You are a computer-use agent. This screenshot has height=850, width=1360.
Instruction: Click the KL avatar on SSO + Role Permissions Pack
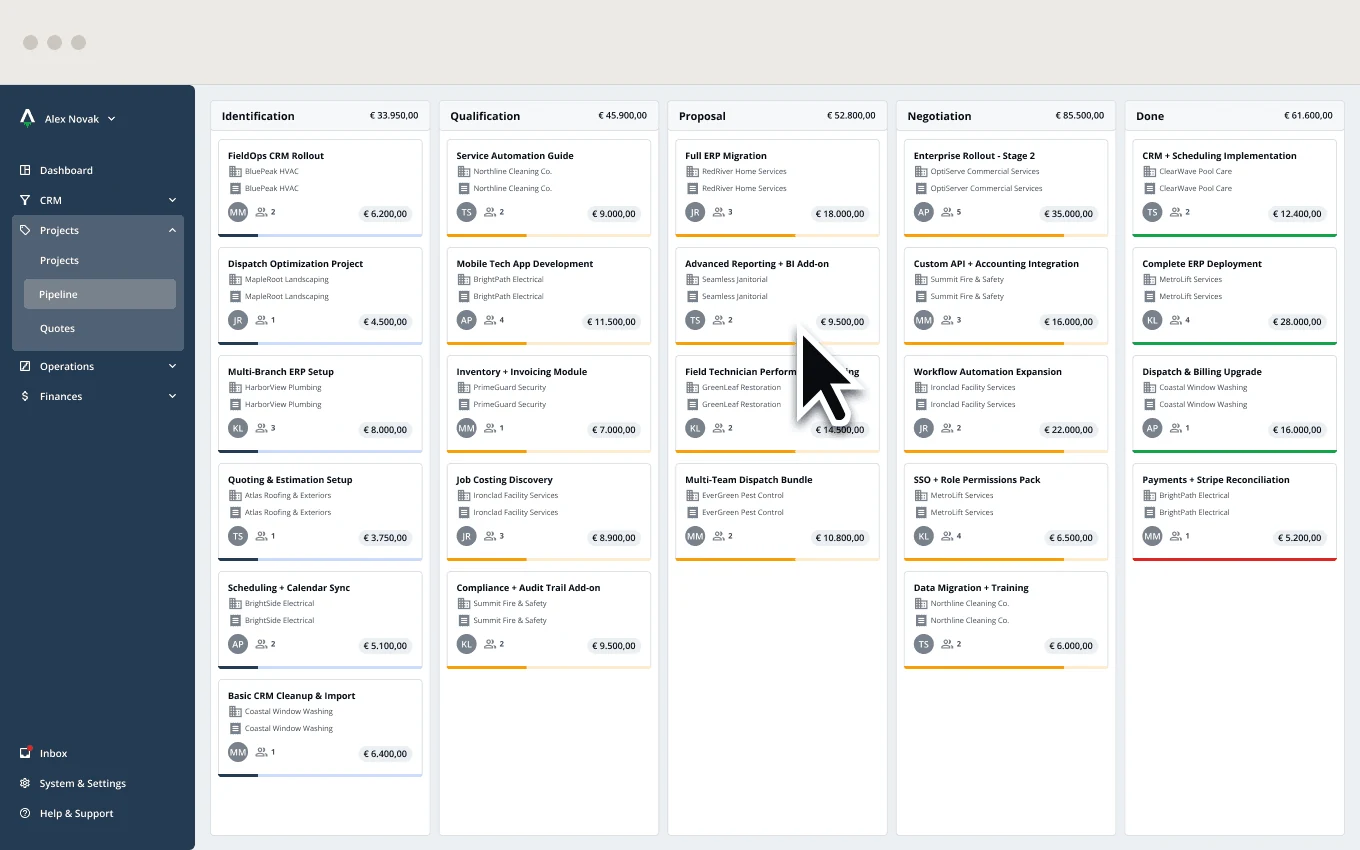pos(924,536)
